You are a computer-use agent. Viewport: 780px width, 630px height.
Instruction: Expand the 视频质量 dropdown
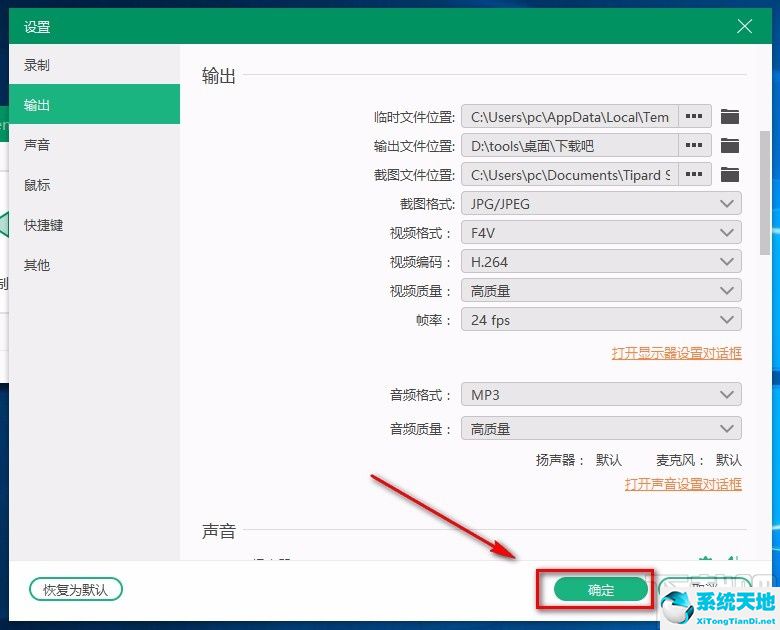[601, 291]
